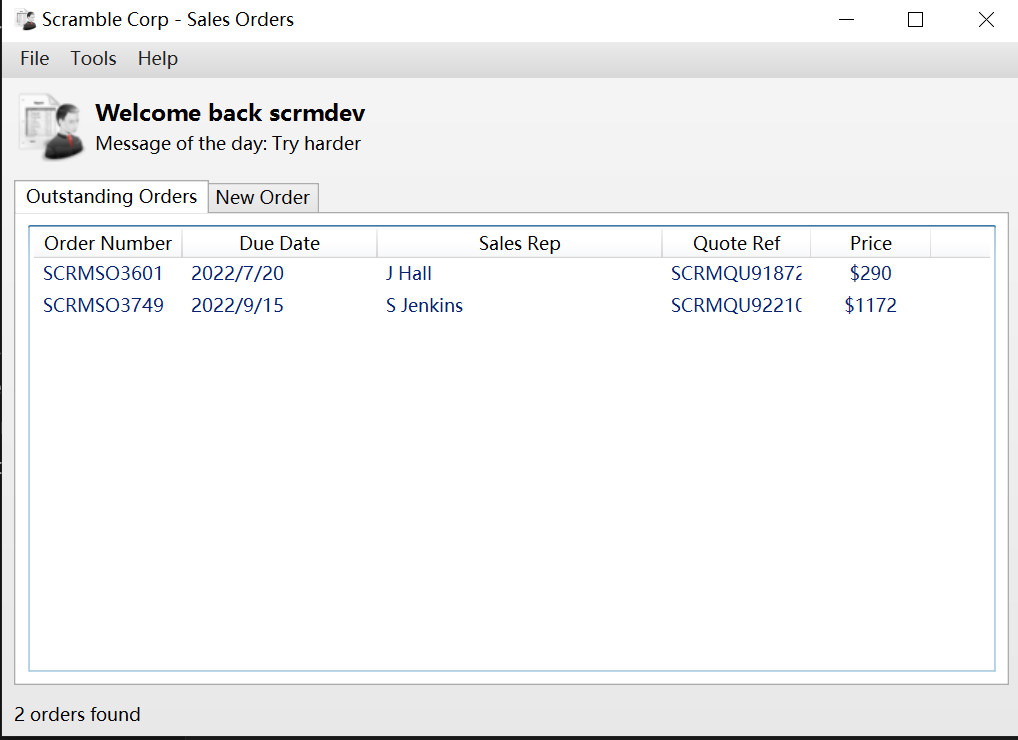This screenshot has height=740, width=1018.
Task: Sort orders by the Price column header
Action: click(x=870, y=243)
